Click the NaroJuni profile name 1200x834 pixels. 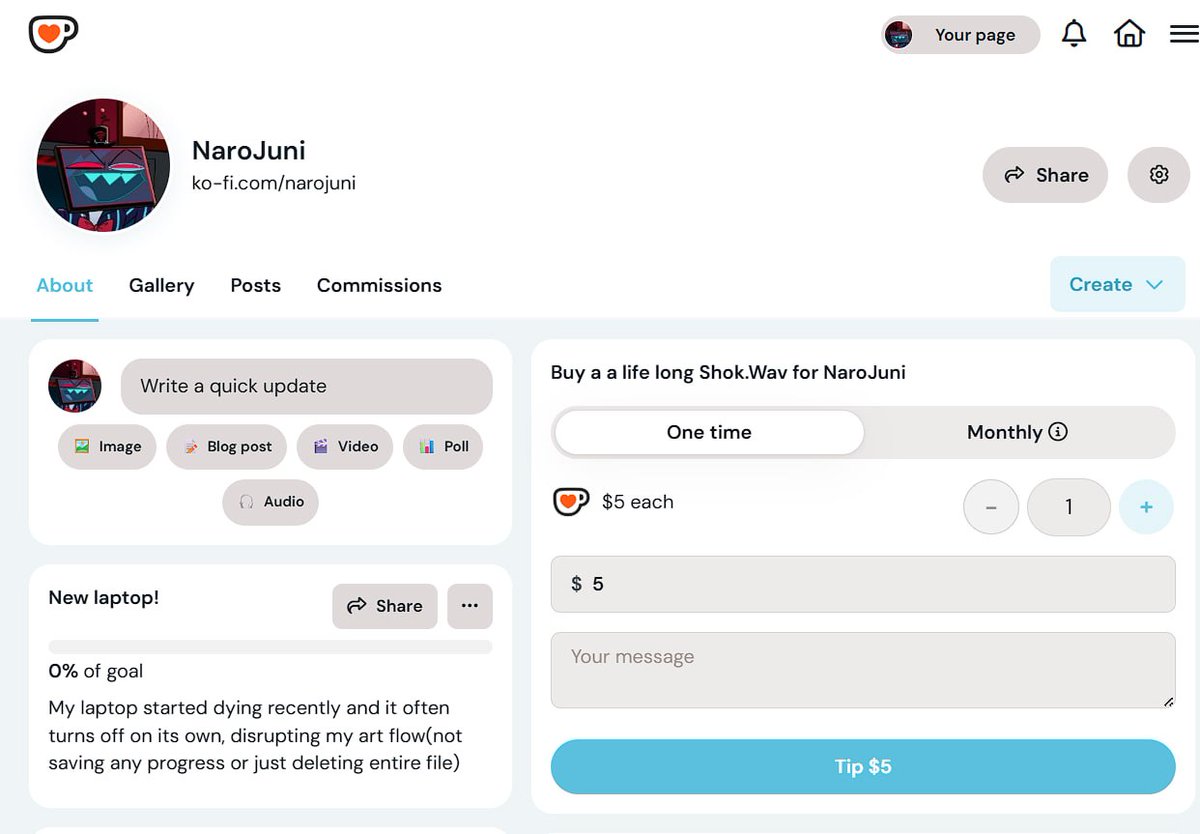click(249, 151)
